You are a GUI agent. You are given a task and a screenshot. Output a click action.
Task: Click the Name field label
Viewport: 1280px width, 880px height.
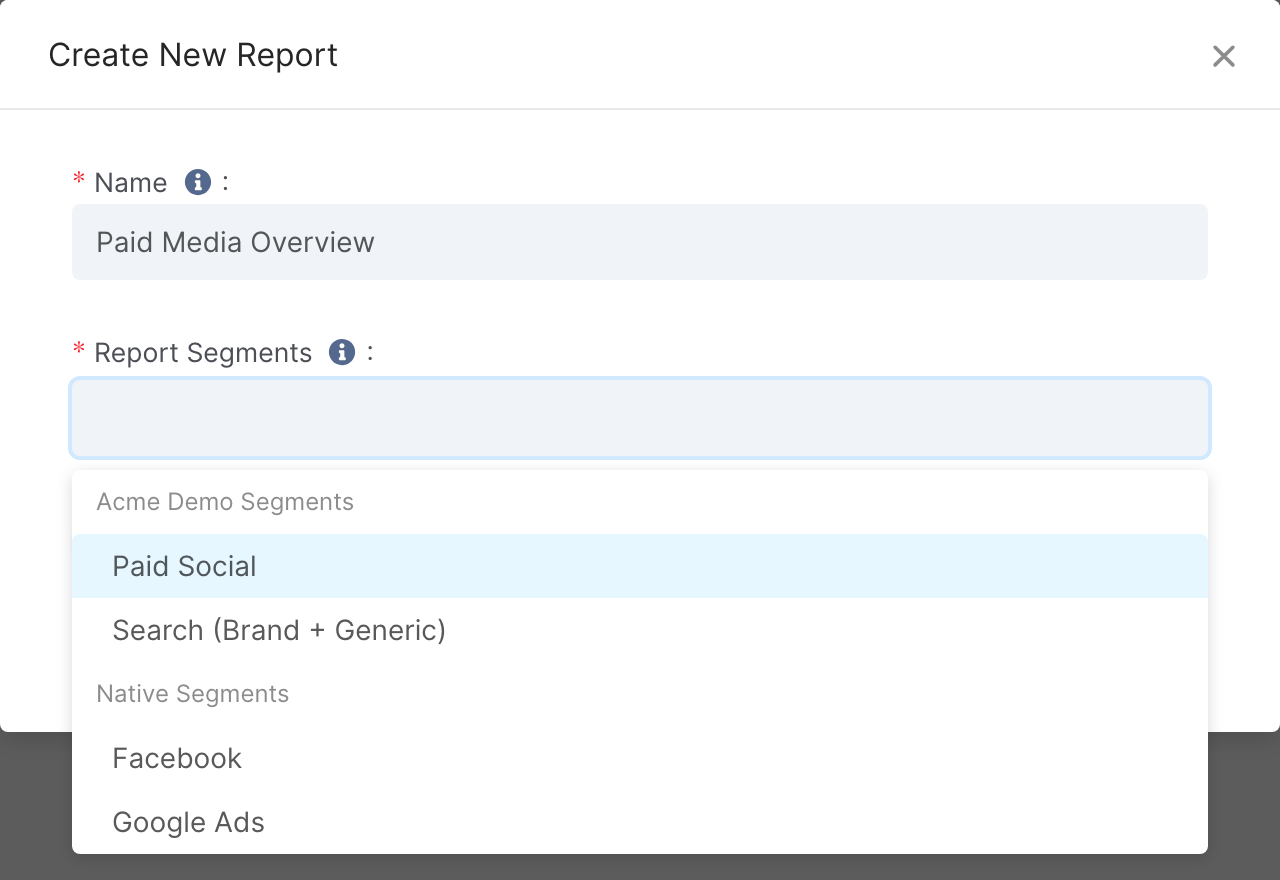point(131,183)
